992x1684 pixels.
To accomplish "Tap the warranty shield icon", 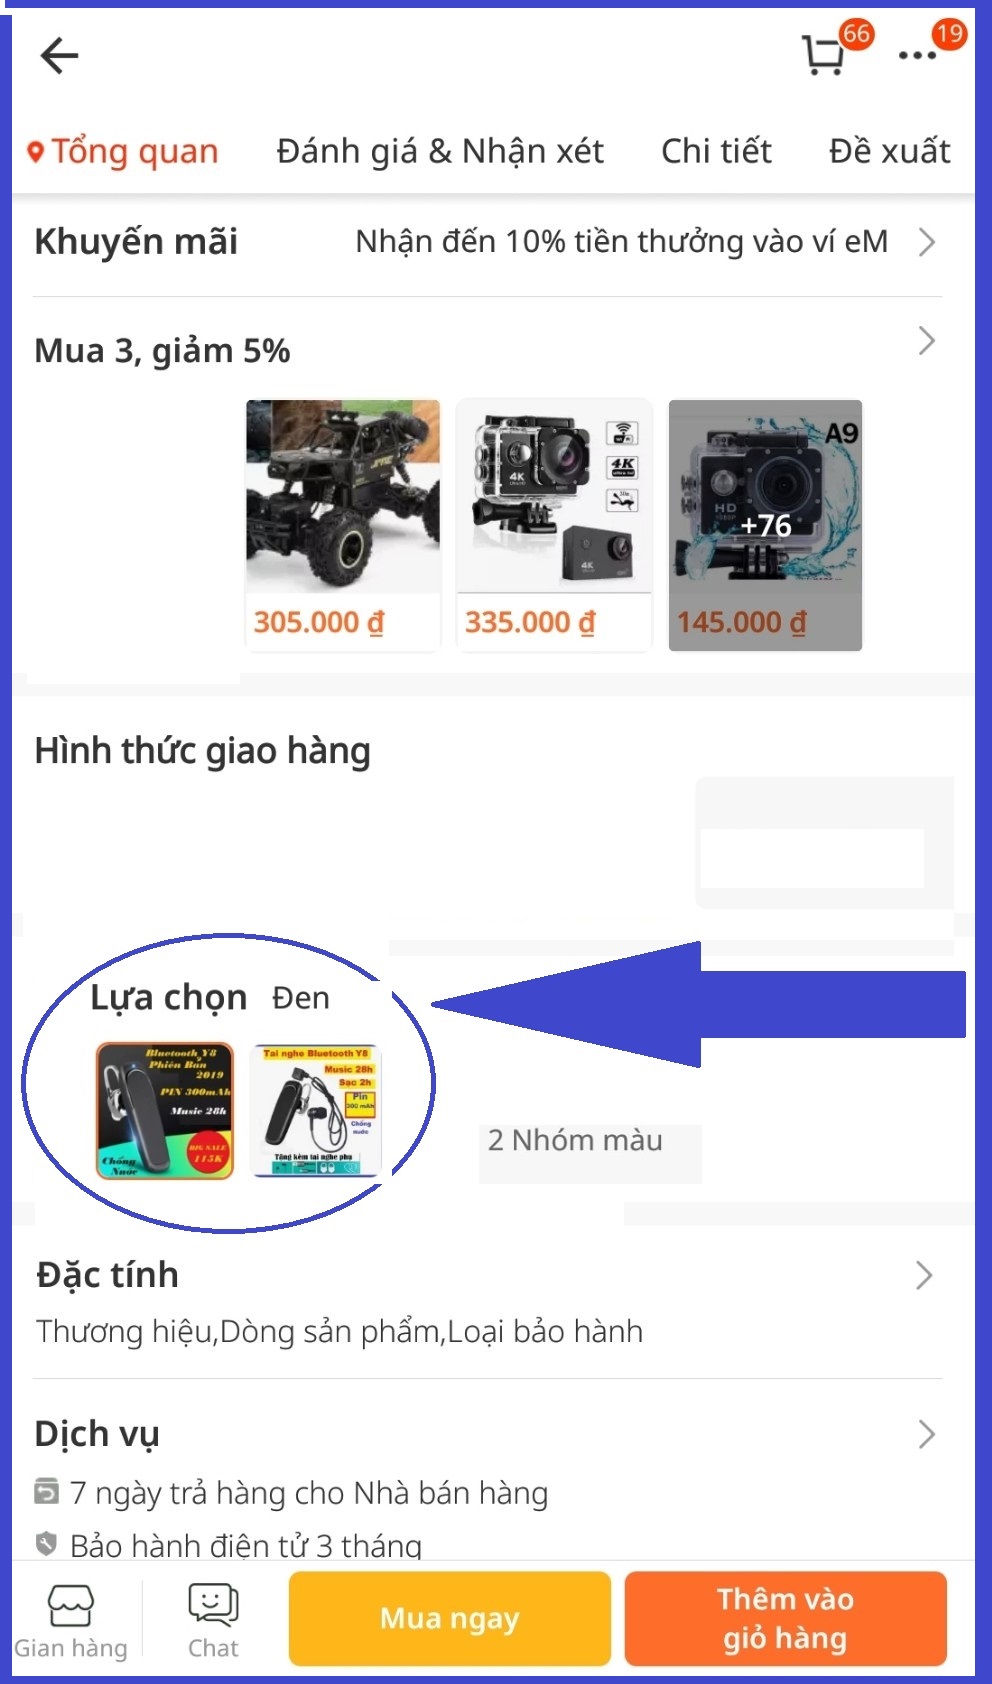I will pyautogui.click(x=46, y=1544).
